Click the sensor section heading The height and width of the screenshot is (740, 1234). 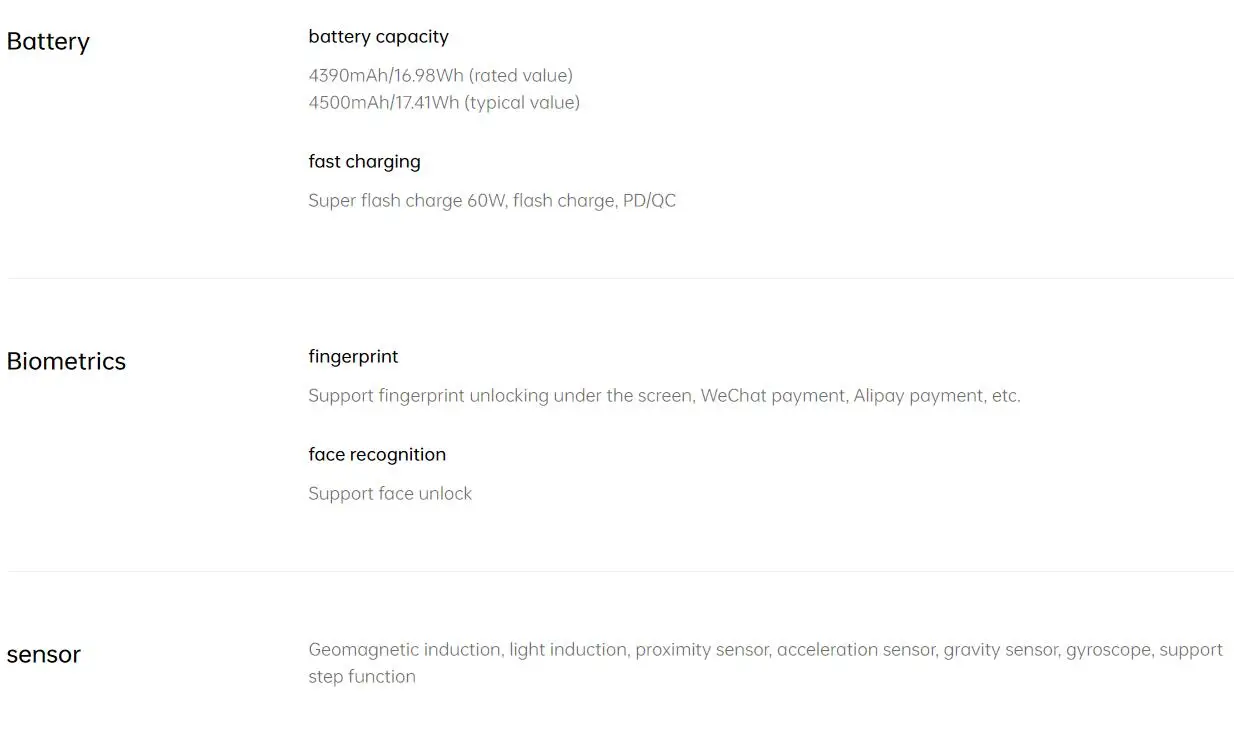(x=43, y=655)
